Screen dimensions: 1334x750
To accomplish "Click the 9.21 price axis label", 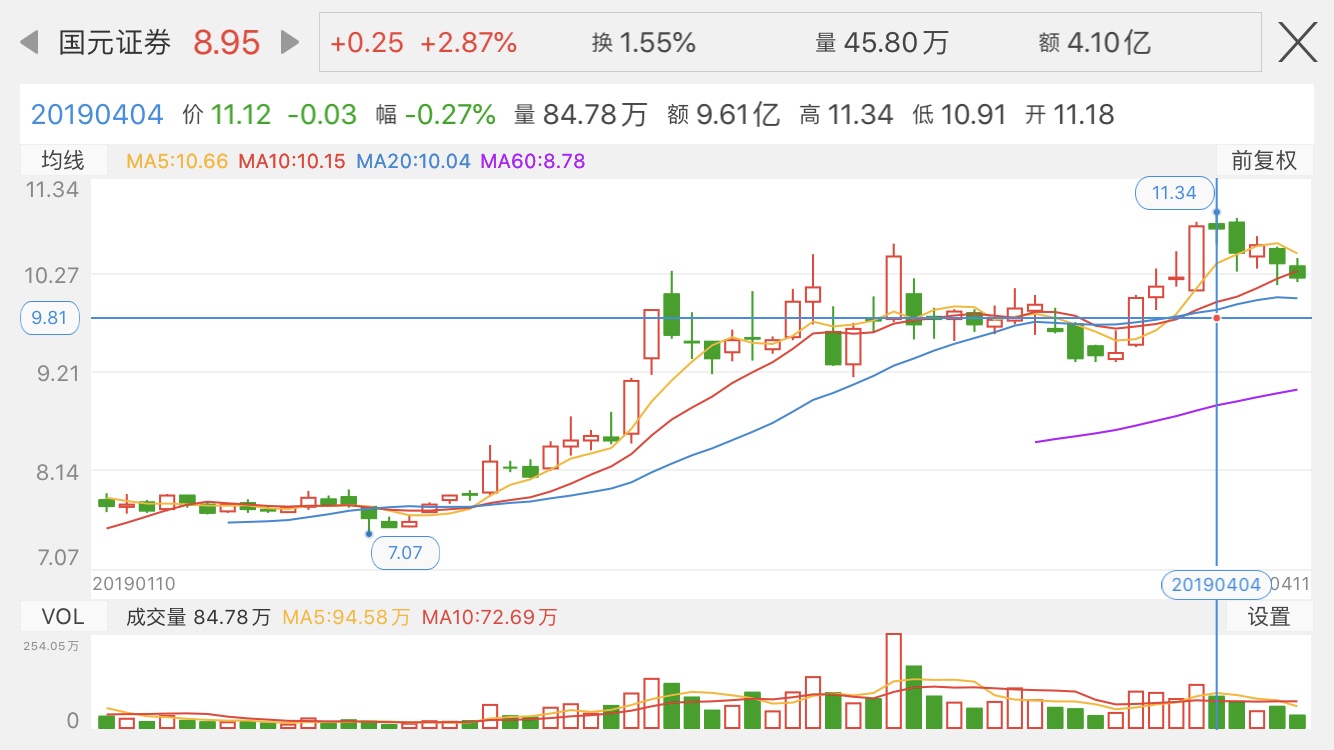I will [58, 373].
